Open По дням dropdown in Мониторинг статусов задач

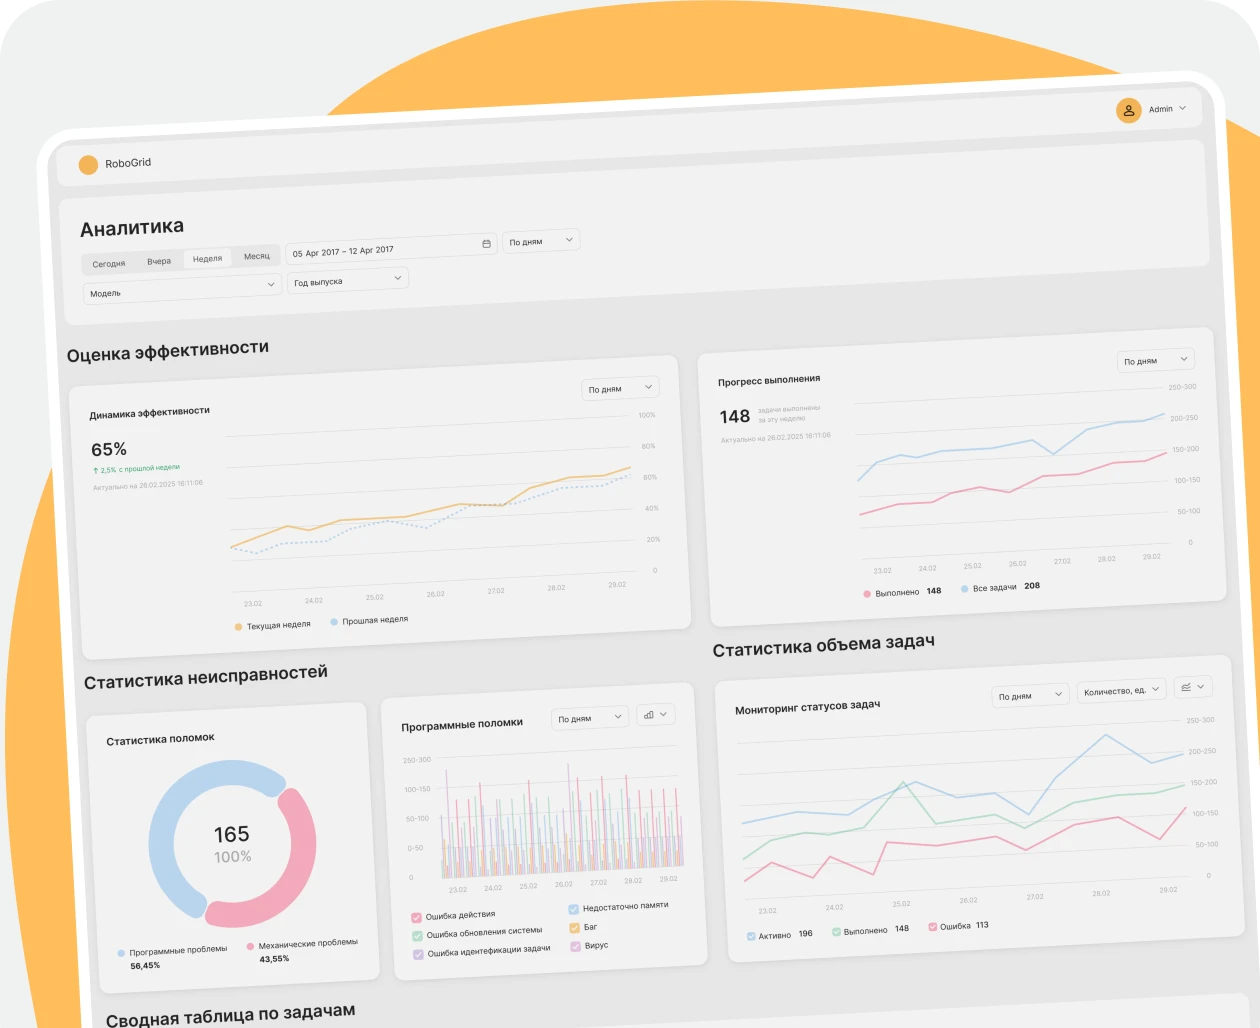1031,695
